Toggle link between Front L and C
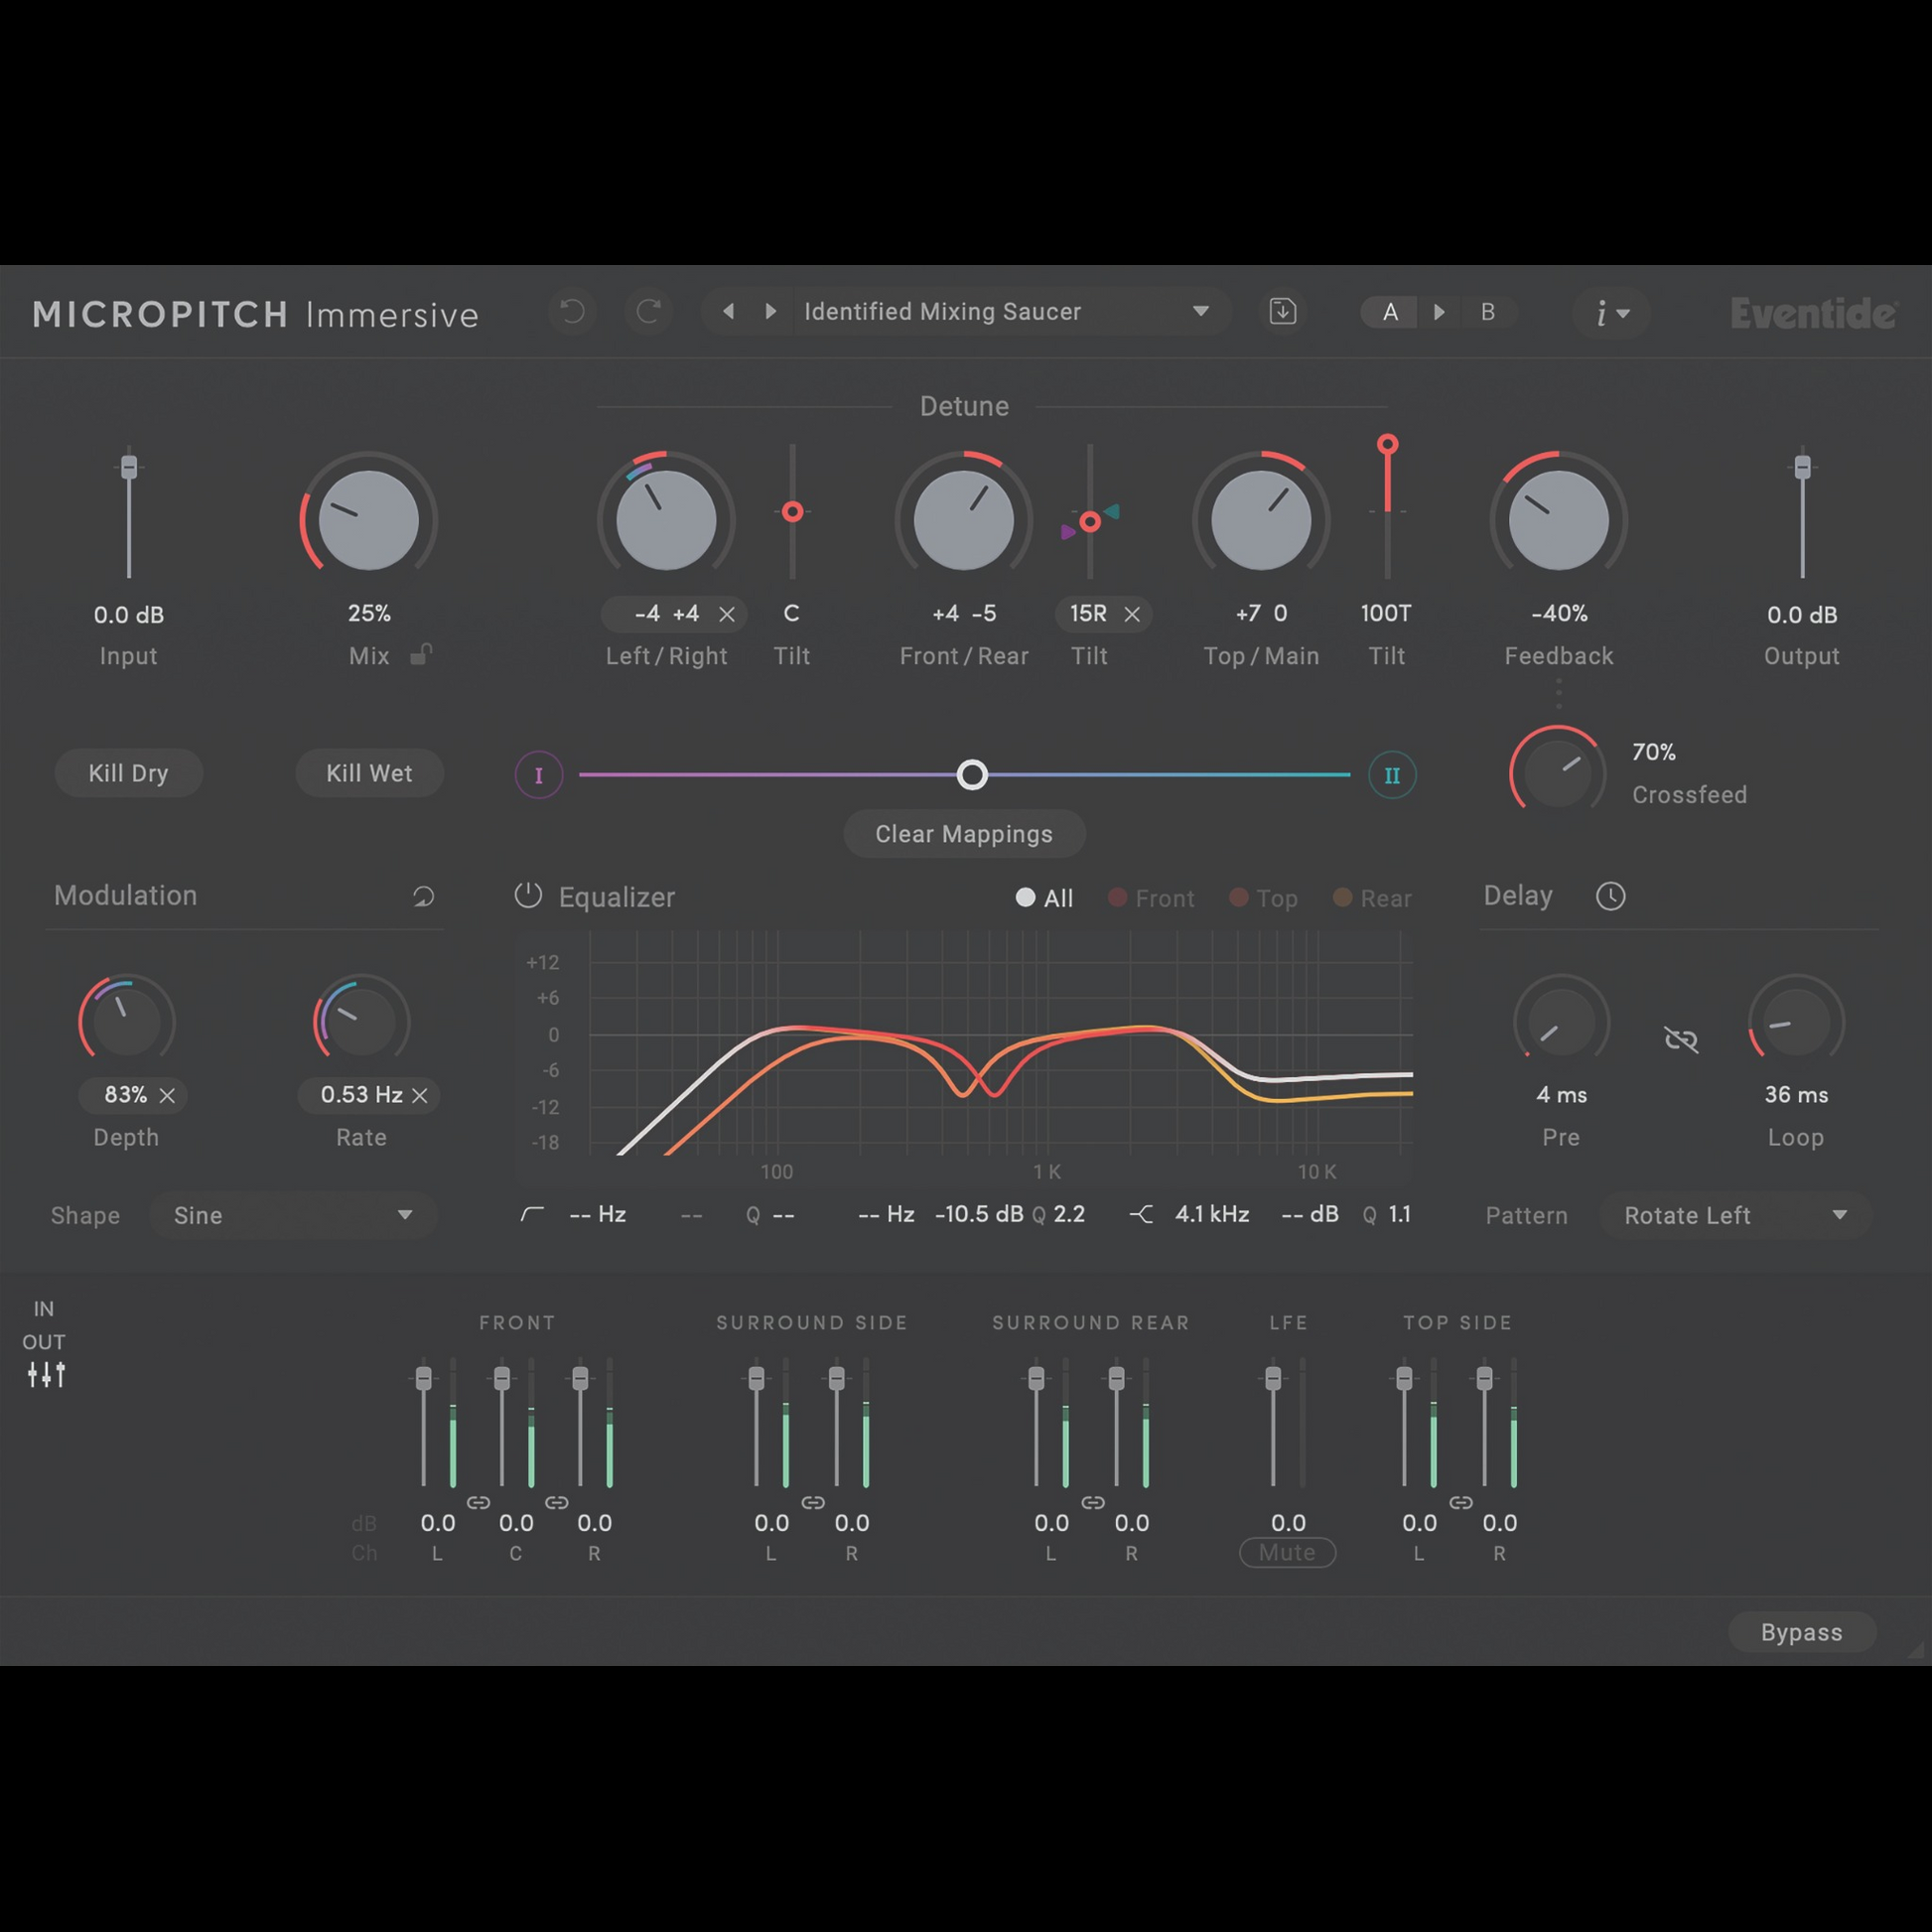Screen dimensions: 1932x1932 tap(478, 1503)
